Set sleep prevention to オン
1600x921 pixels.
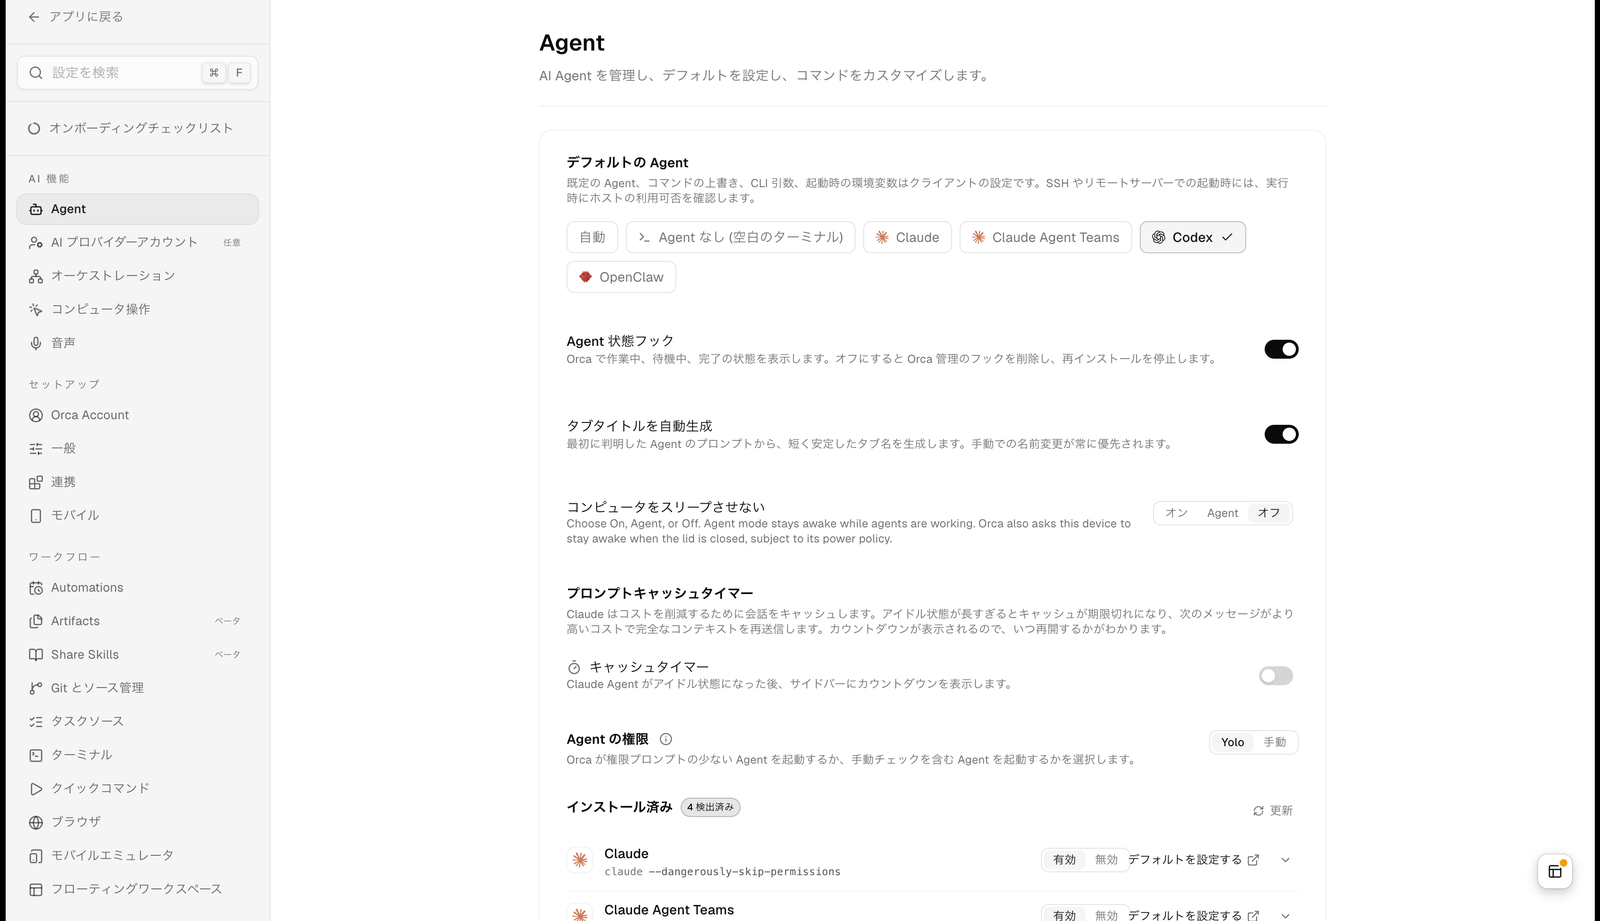(x=1176, y=513)
